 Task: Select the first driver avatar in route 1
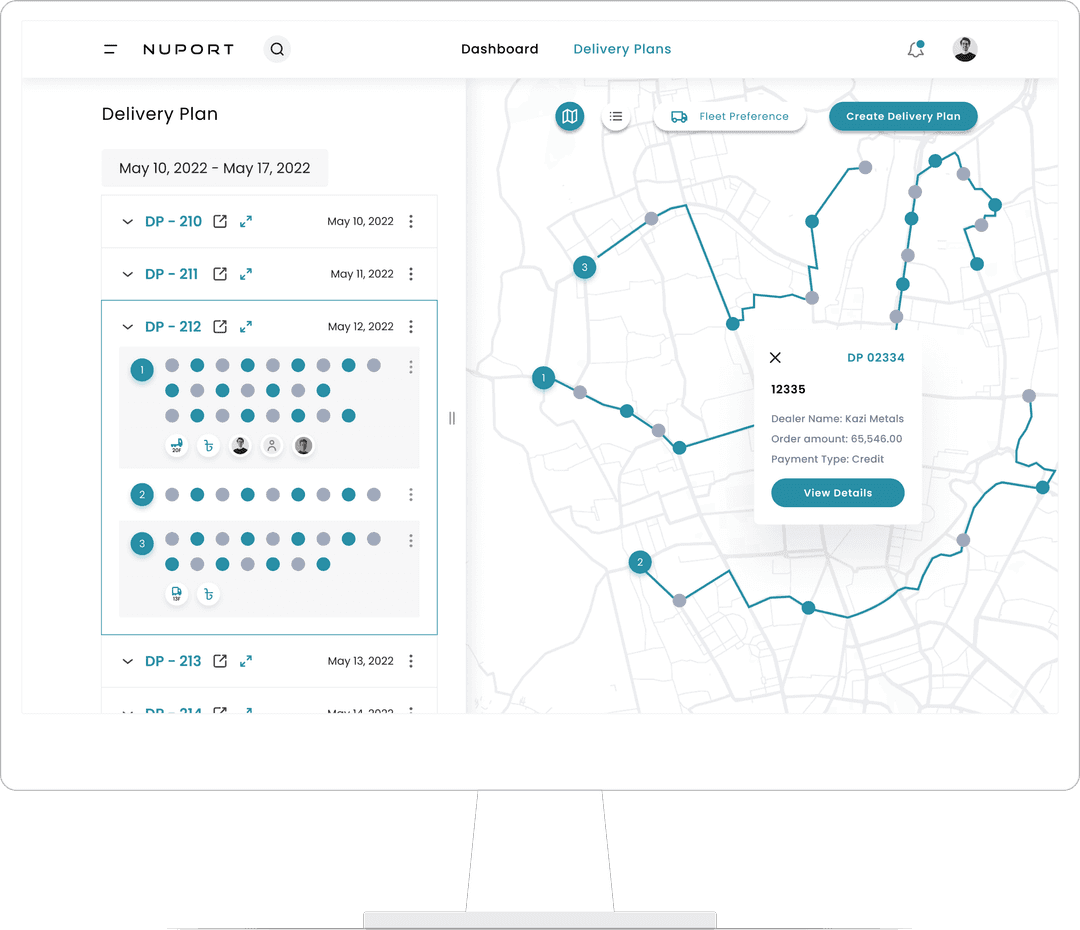coord(240,445)
